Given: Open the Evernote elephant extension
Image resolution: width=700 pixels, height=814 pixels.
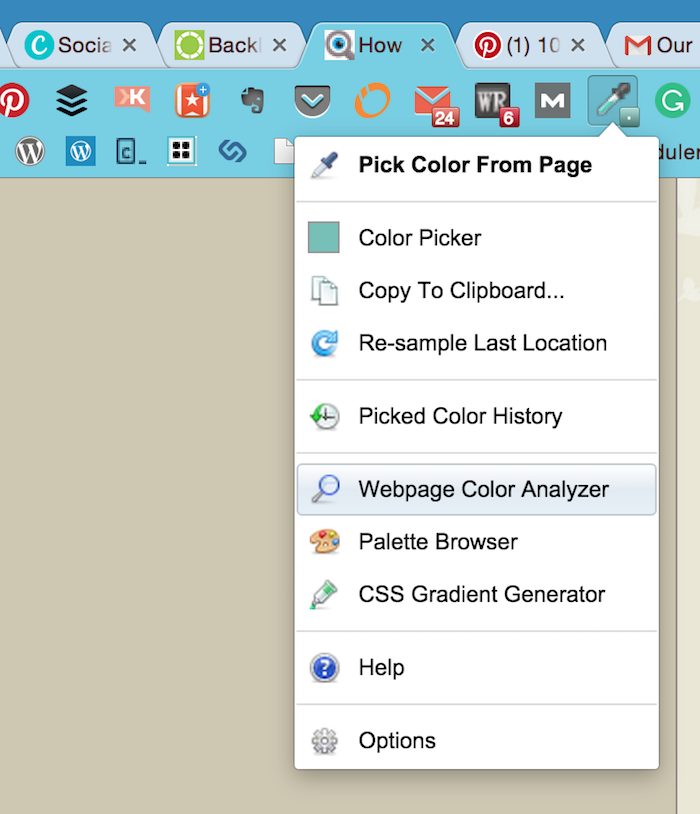Looking at the screenshot, I should pyautogui.click(x=252, y=100).
